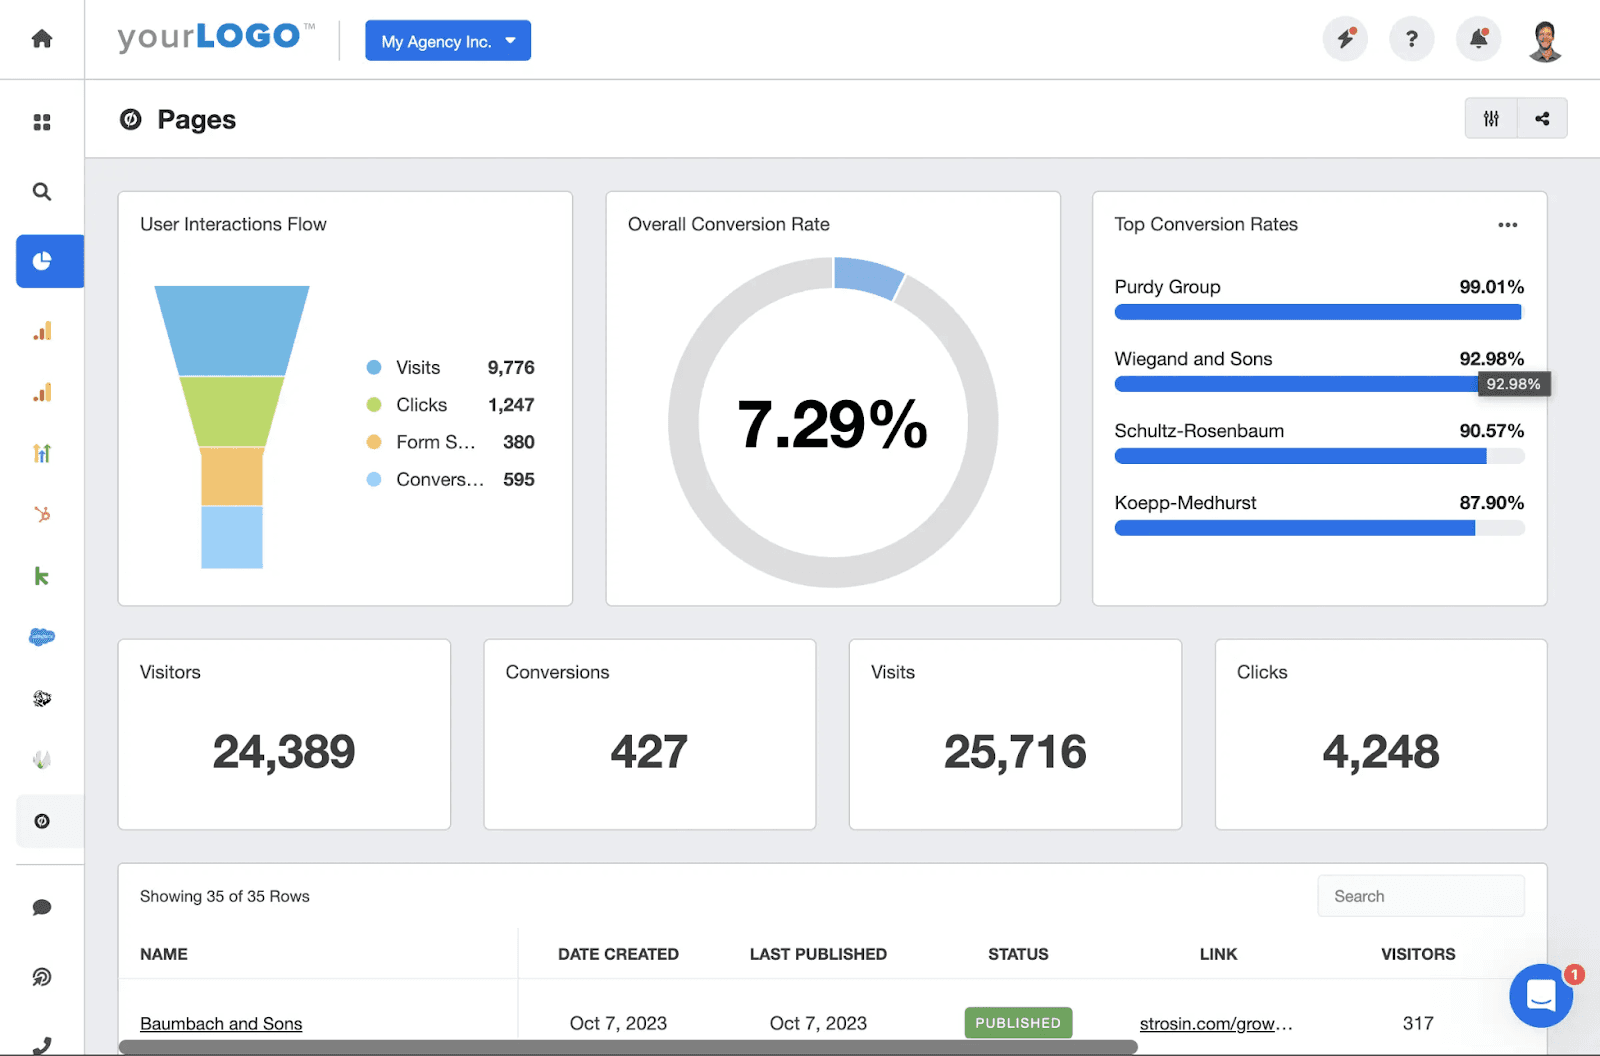Click the share icon near the Pages header
Screen dimensions: 1600x1056
tap(1542, 118)
